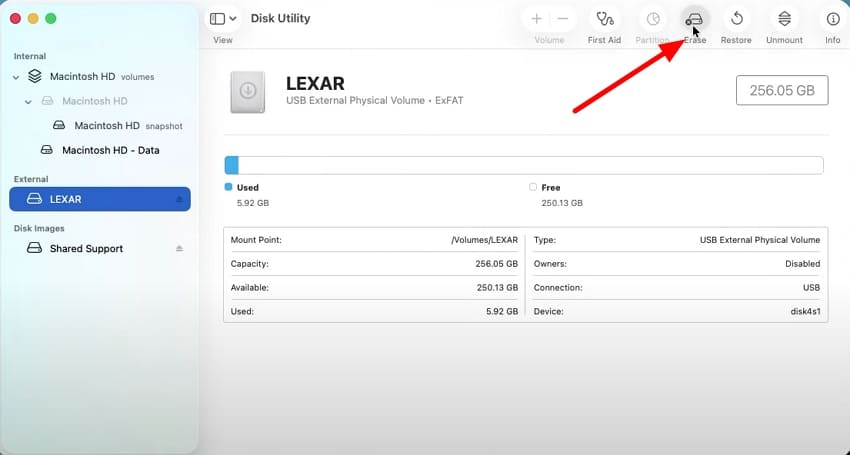Select the Macintosh HD snapshot entry
The image size is (850, 455).
tap(100, 126)
